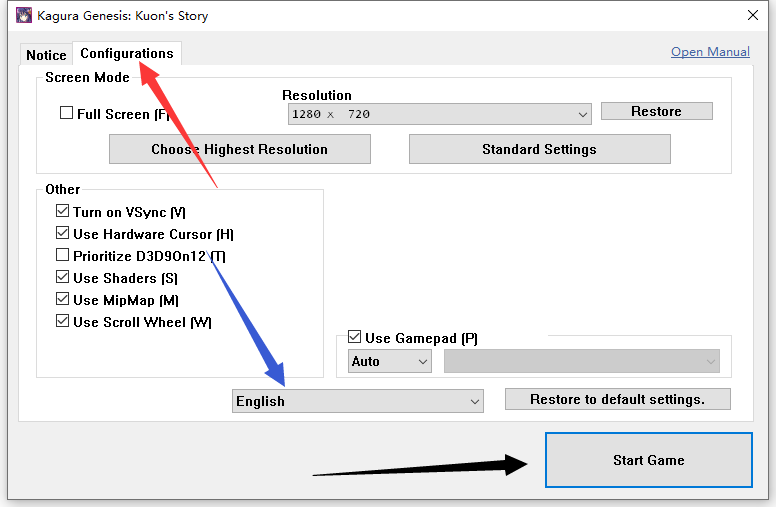Viewport: 776px width, 507px height.
Task: Click the Restore button beside resolution
Action: tap(656, 111)
